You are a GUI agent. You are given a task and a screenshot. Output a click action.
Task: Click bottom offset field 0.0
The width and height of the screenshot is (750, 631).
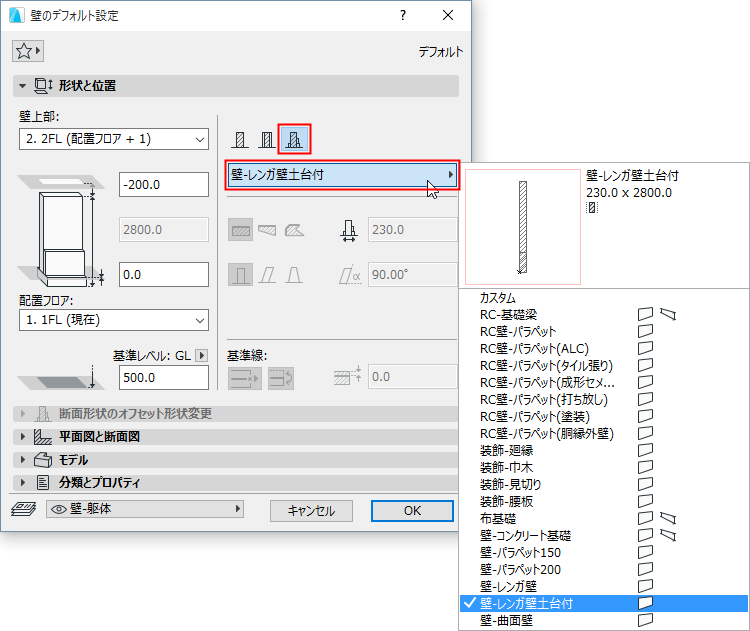click(164, 275)
